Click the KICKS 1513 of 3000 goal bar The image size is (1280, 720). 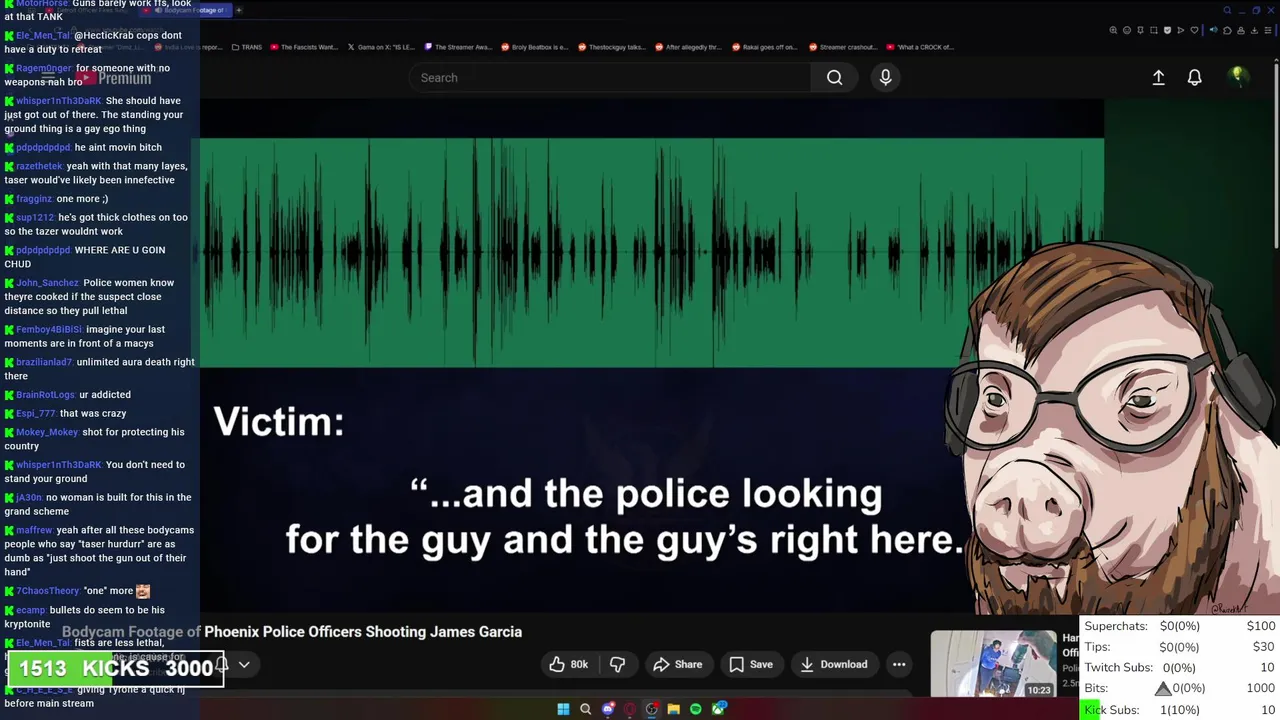click(115, 668)
